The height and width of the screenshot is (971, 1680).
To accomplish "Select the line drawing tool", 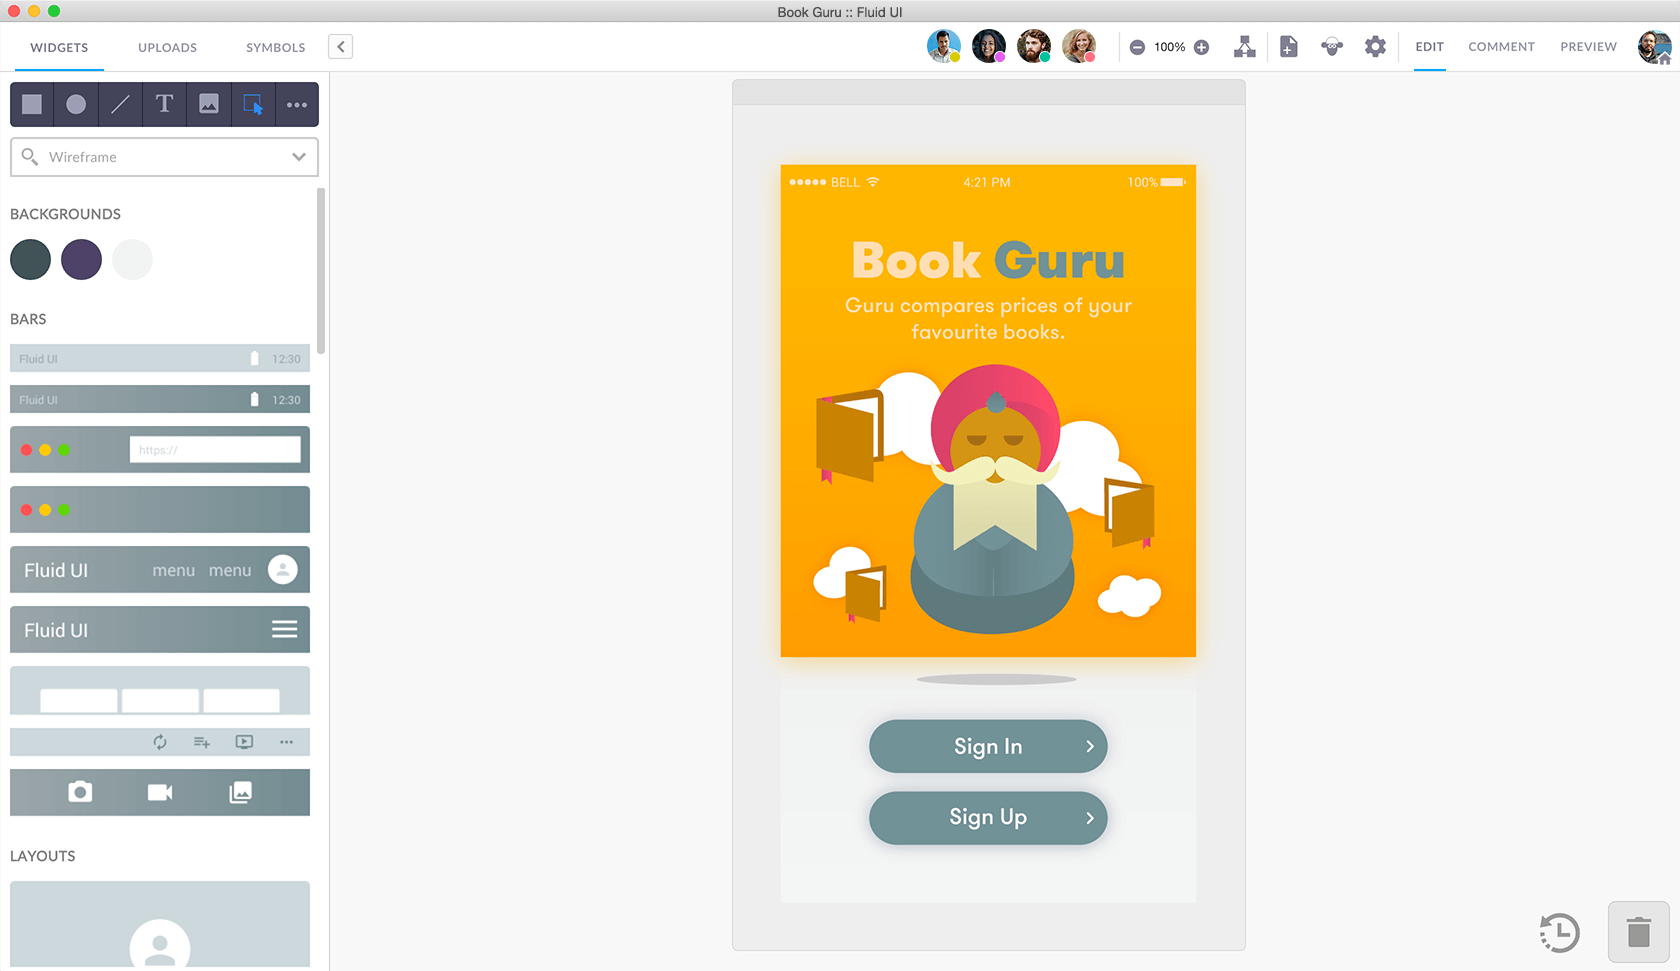I will pos(120,104).
